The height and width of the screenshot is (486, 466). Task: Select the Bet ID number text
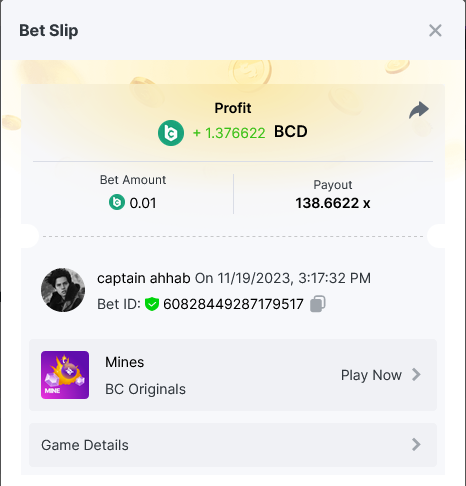[233, 304]
